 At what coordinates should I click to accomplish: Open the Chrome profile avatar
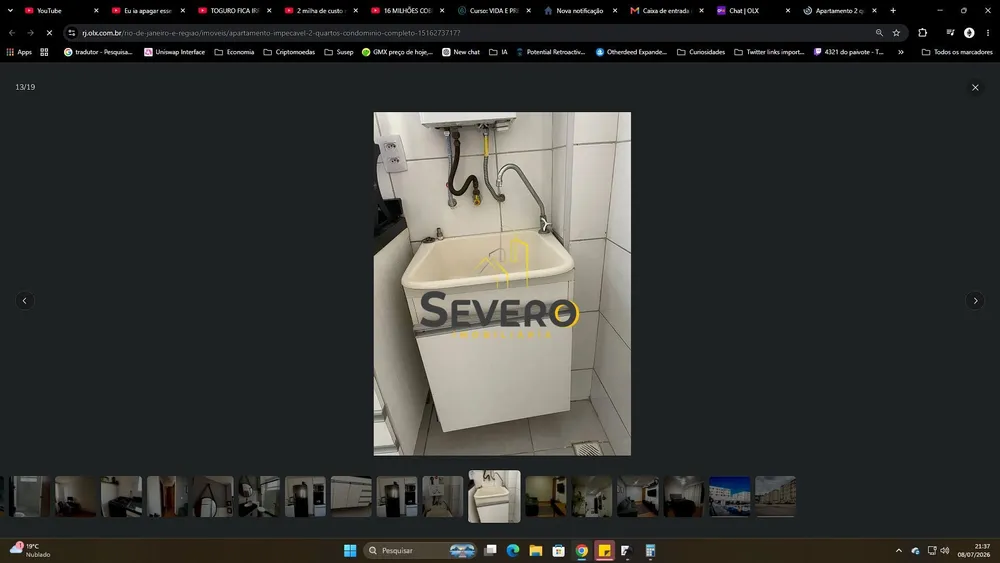(x=969, y=33)
